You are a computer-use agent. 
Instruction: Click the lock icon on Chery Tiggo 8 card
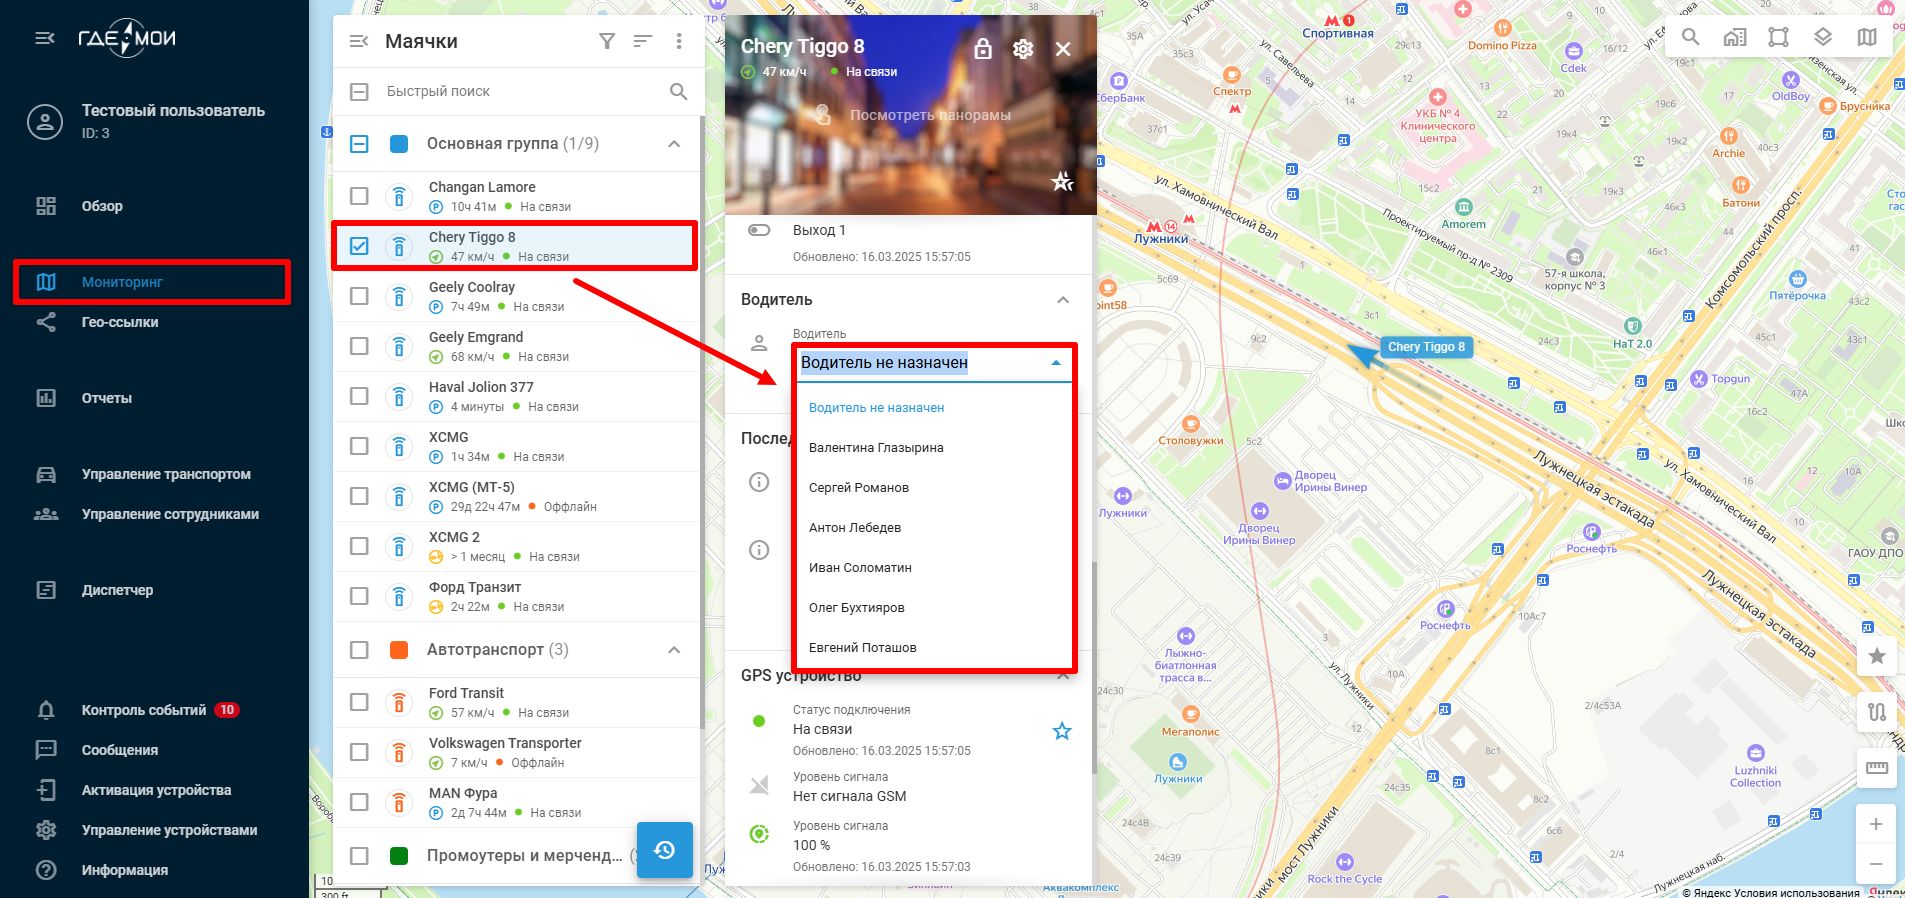pyautogui.click(x=983, y=48)
